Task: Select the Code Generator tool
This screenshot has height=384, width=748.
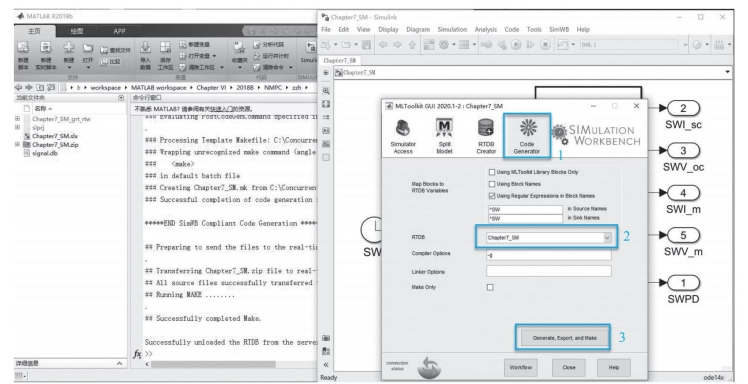Action: pyautogui.click(x=527, y=135)
